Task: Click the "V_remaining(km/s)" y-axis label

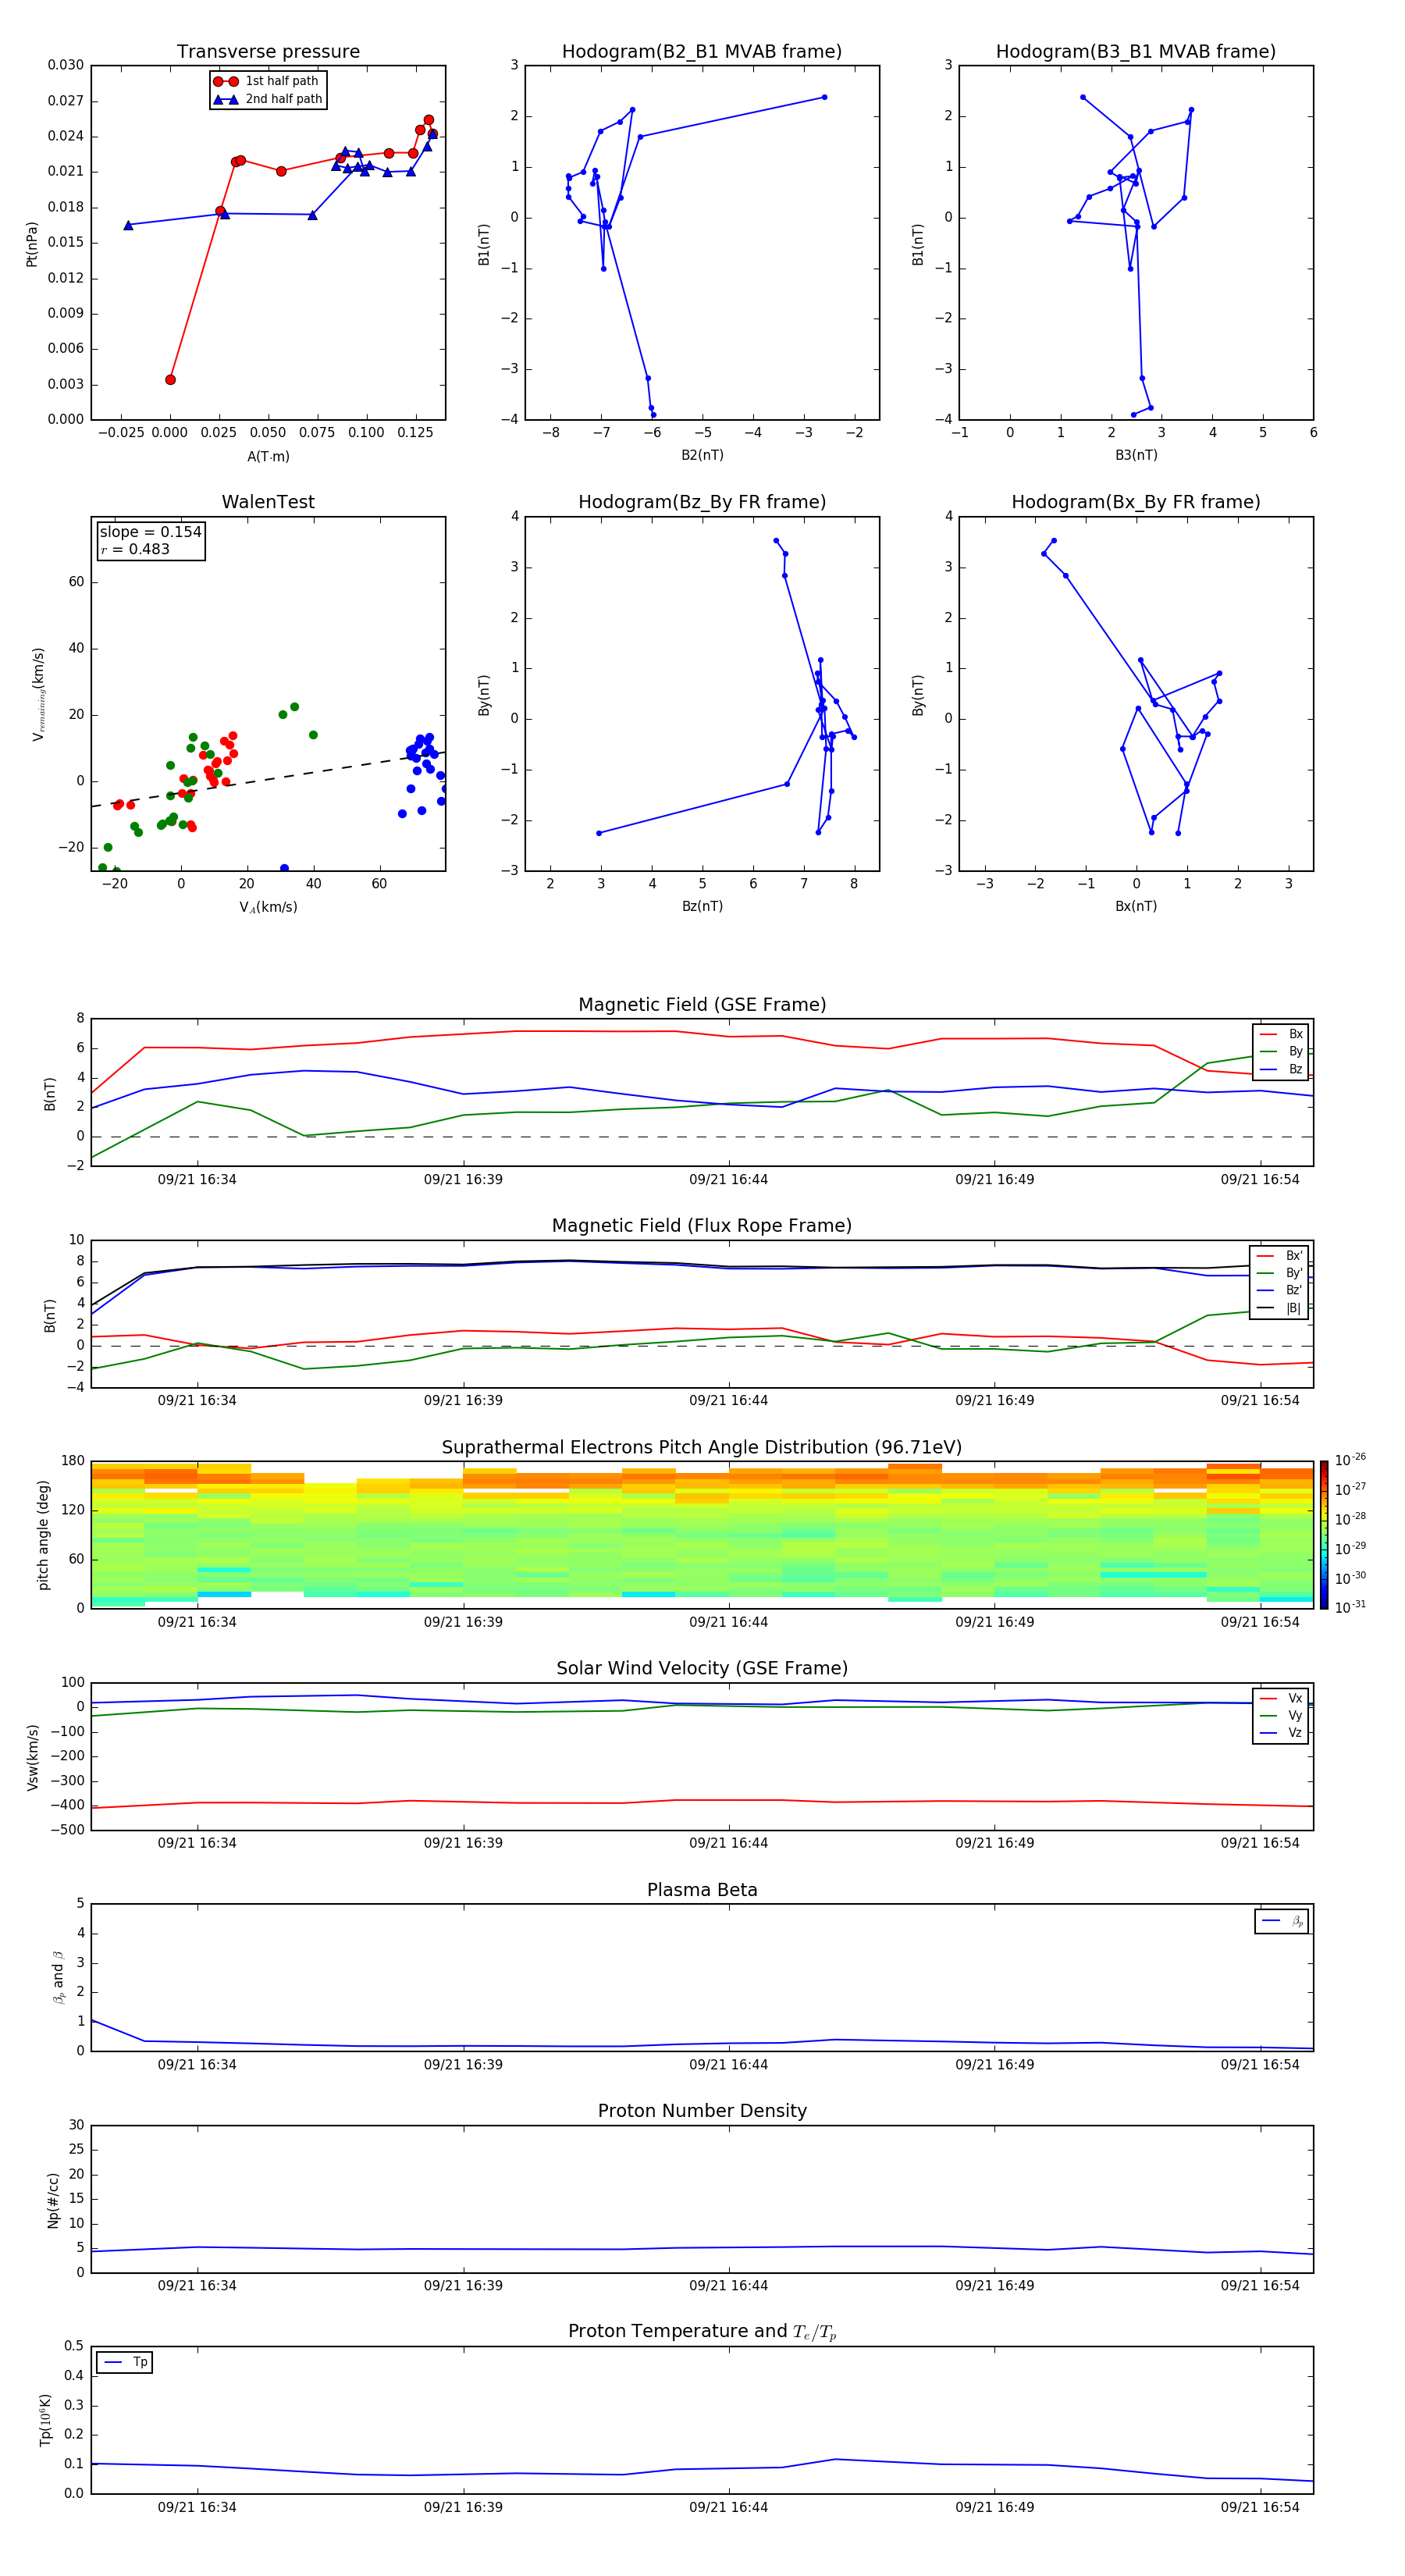Action: 38,694
